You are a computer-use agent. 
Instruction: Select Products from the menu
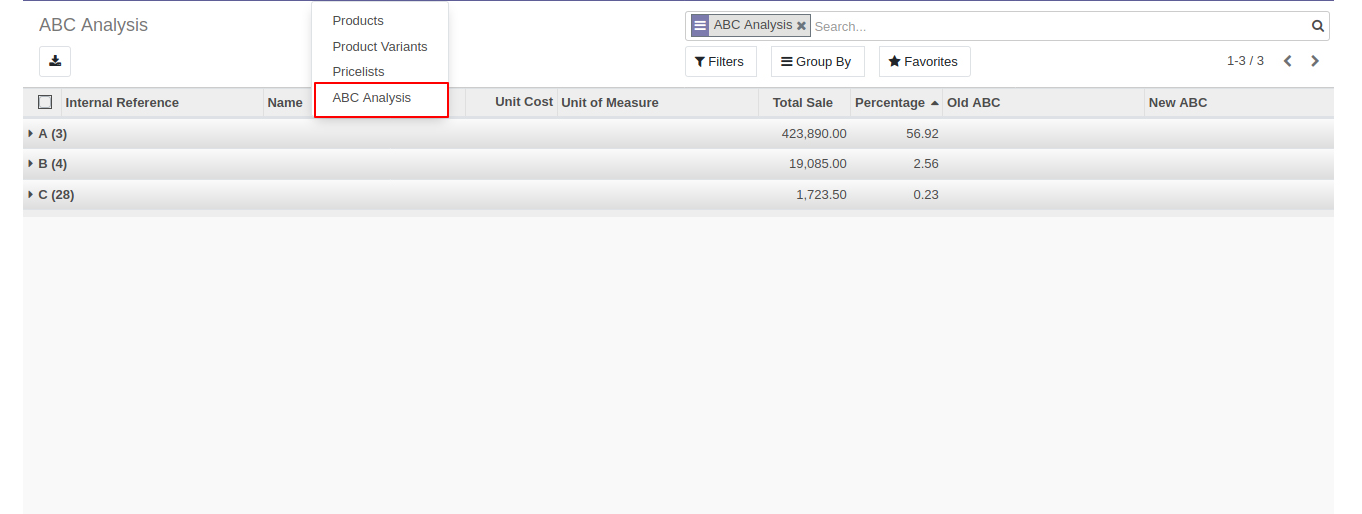(x=358, y=20)
